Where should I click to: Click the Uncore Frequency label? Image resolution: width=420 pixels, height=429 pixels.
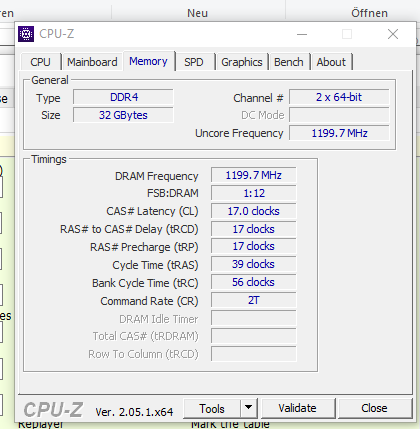coord(239,133)
